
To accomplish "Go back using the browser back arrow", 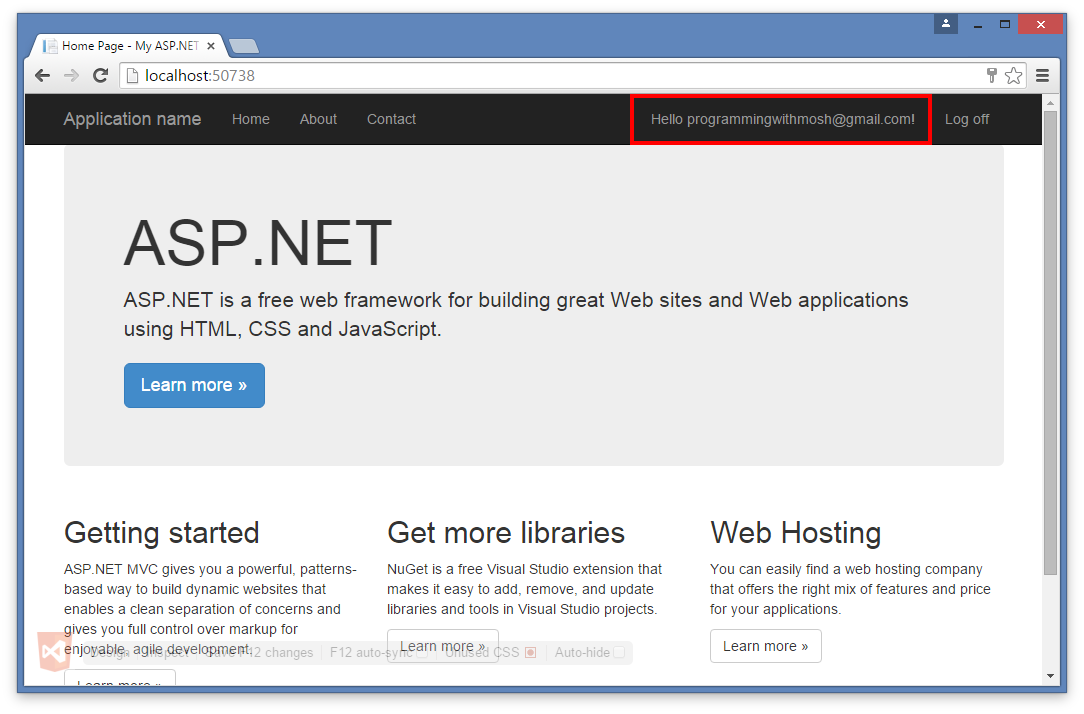I will click(x=42, y=75).
